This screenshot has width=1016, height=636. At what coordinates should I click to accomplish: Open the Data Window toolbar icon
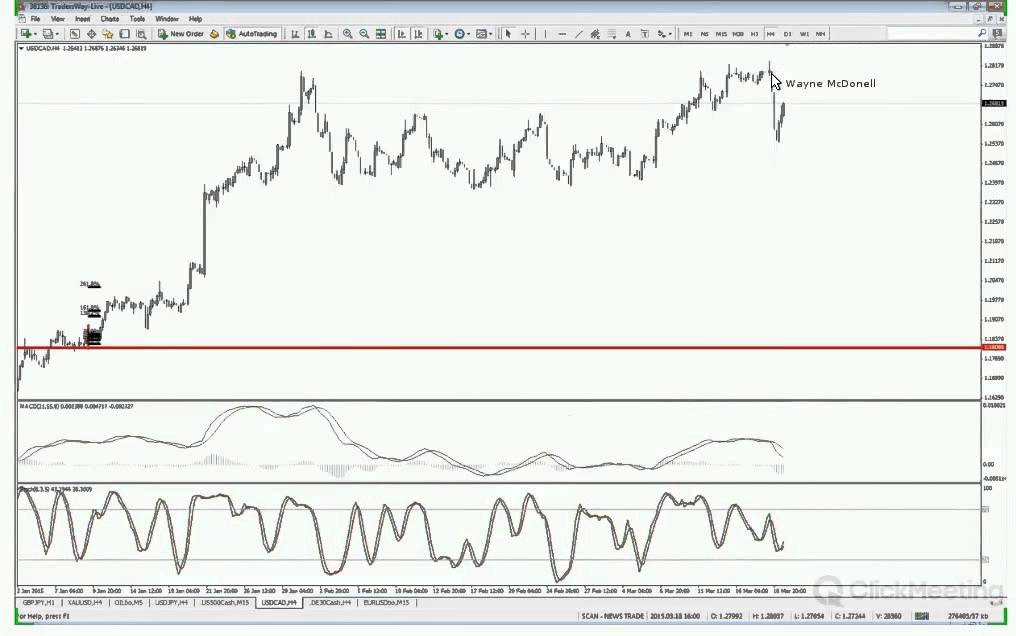[x=91, y=34]
